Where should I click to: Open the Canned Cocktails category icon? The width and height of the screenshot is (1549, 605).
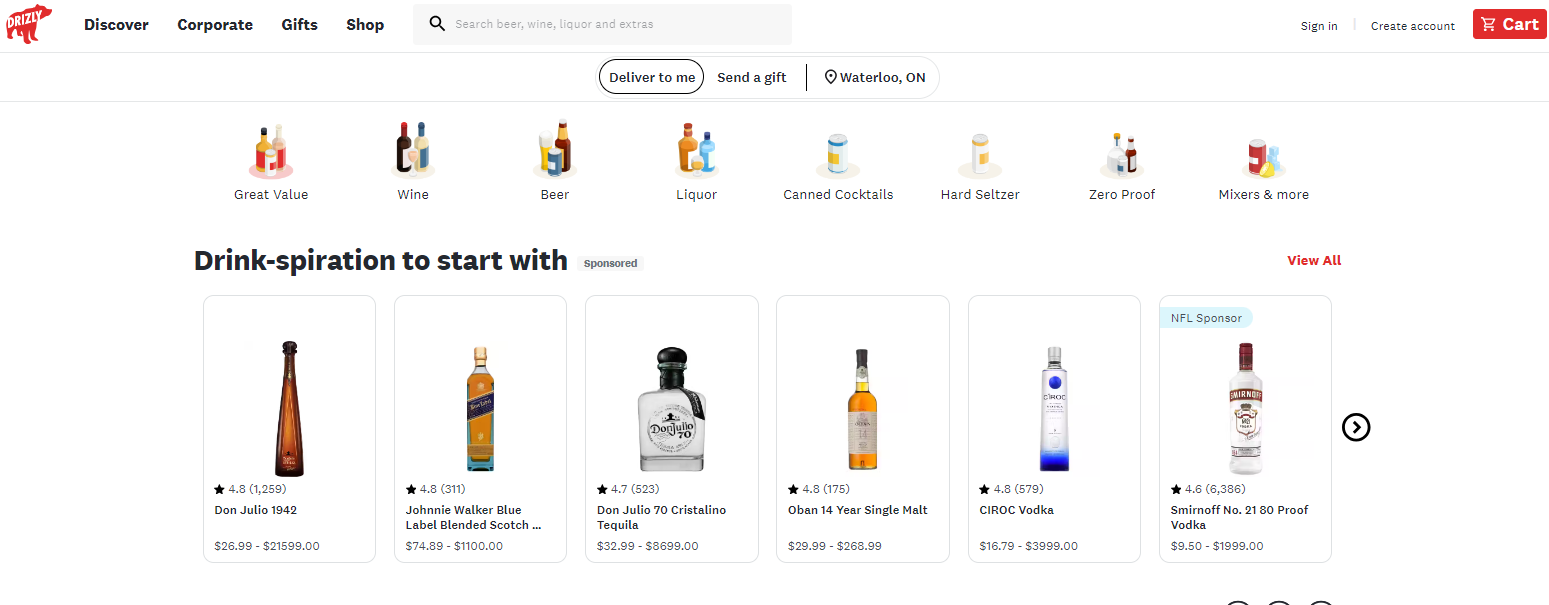pos(838,155)
